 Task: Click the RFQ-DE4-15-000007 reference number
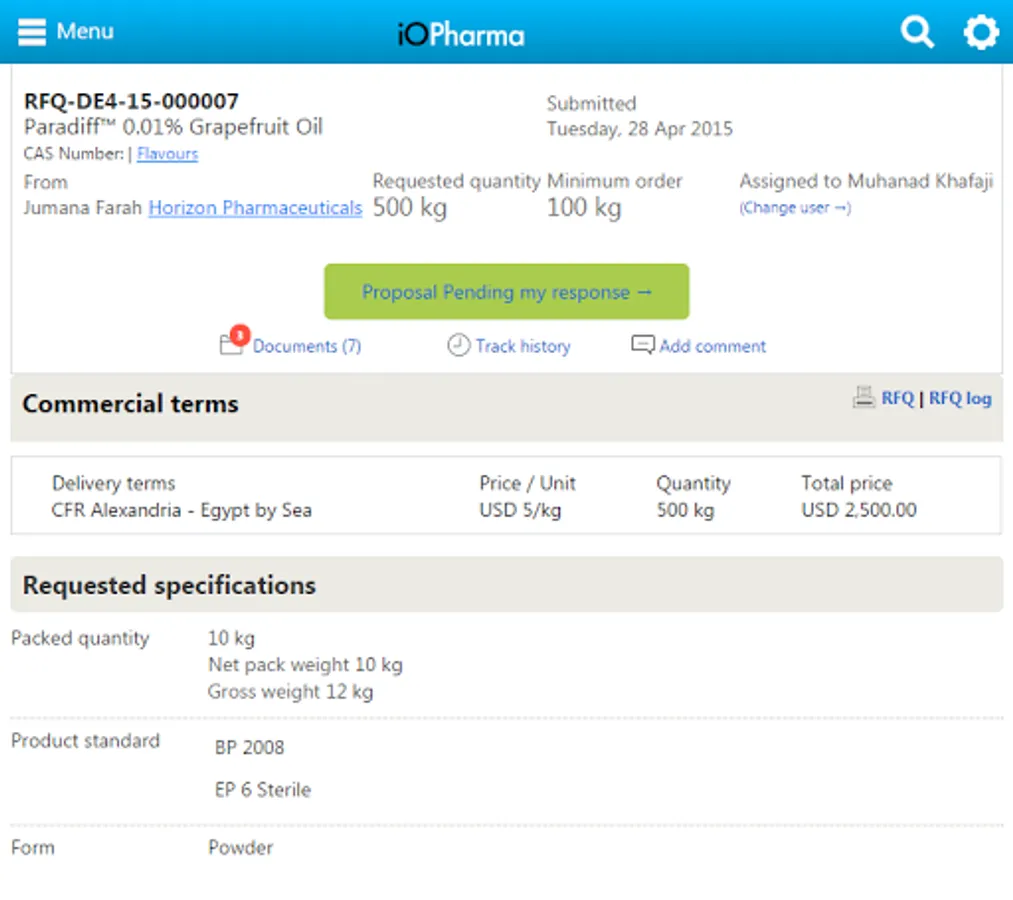point(131,101)
